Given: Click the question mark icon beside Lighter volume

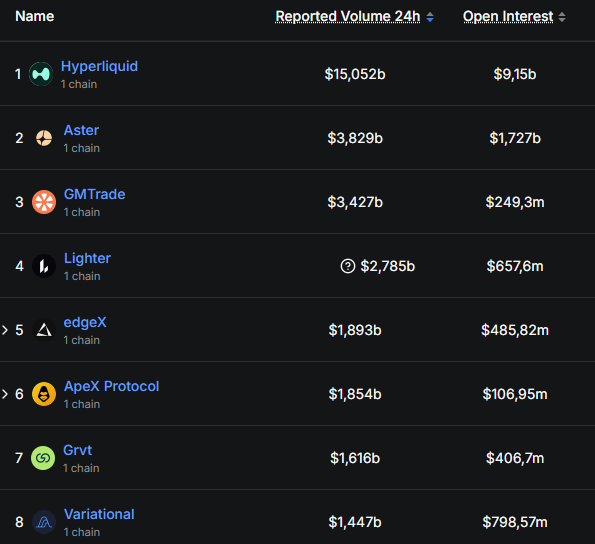Looking at the screenshot, I should pyautogui.click(x=348, y=266).
